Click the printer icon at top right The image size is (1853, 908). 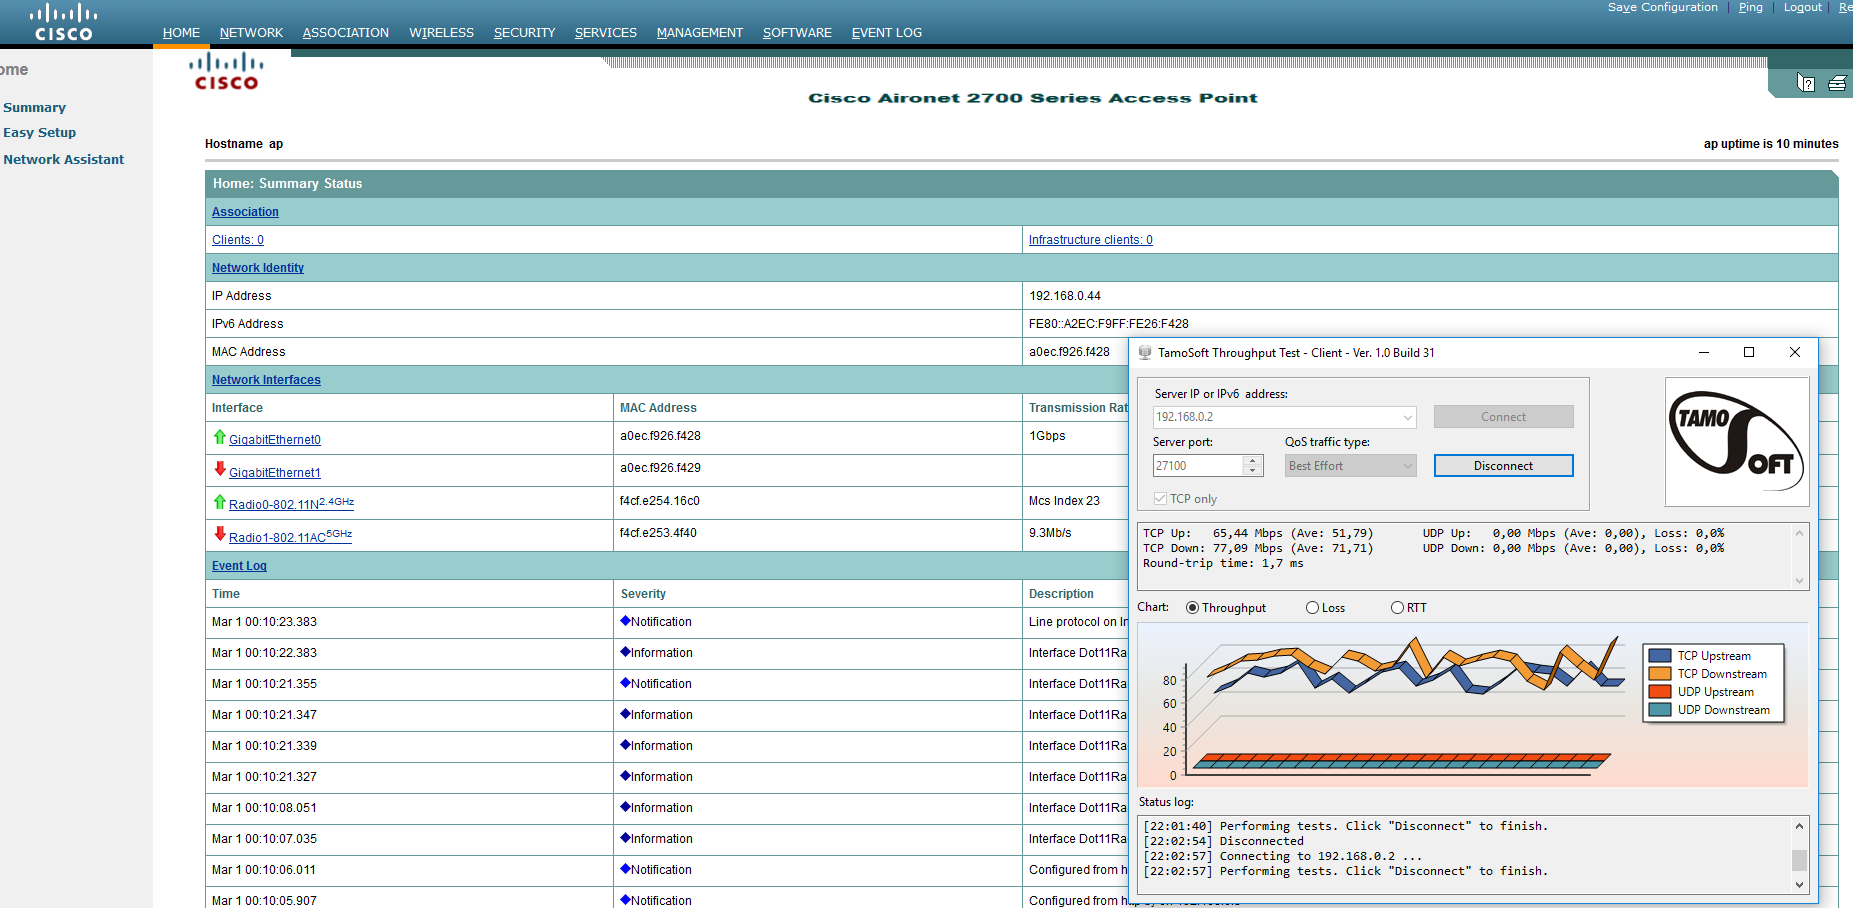coord(1837,83)
